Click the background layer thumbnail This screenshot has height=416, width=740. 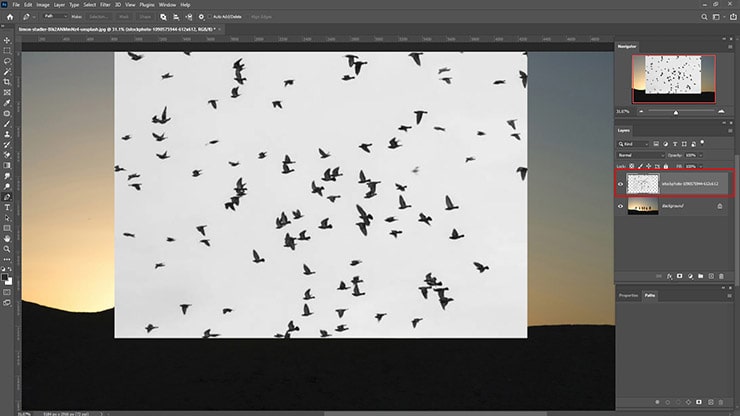tap(643, 206)
